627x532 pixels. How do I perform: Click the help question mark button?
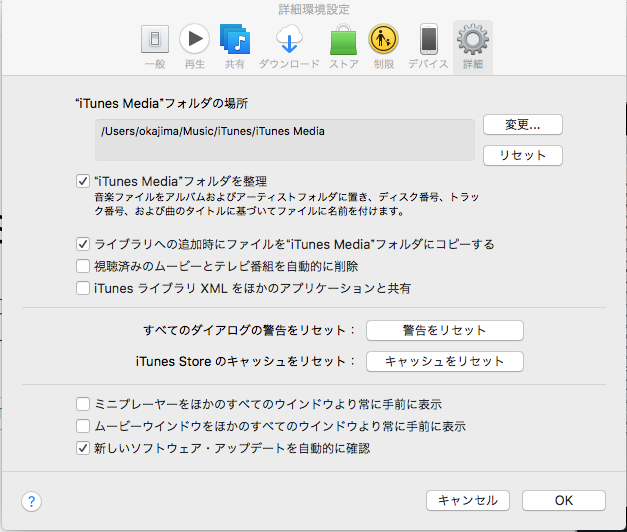tap(32, 501)
